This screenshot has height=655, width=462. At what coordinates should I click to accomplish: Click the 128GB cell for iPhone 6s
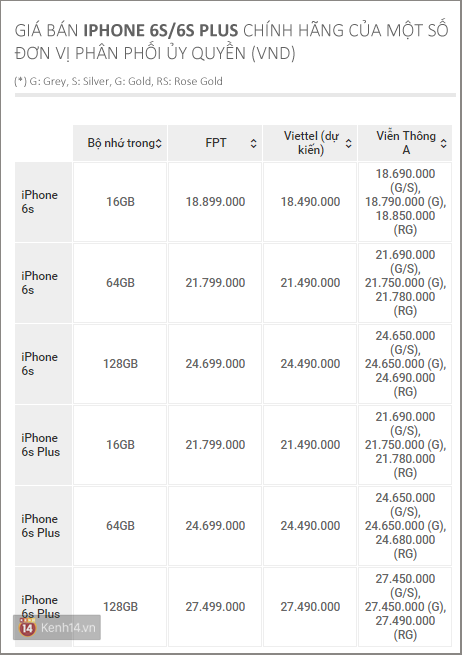[120, 364]
